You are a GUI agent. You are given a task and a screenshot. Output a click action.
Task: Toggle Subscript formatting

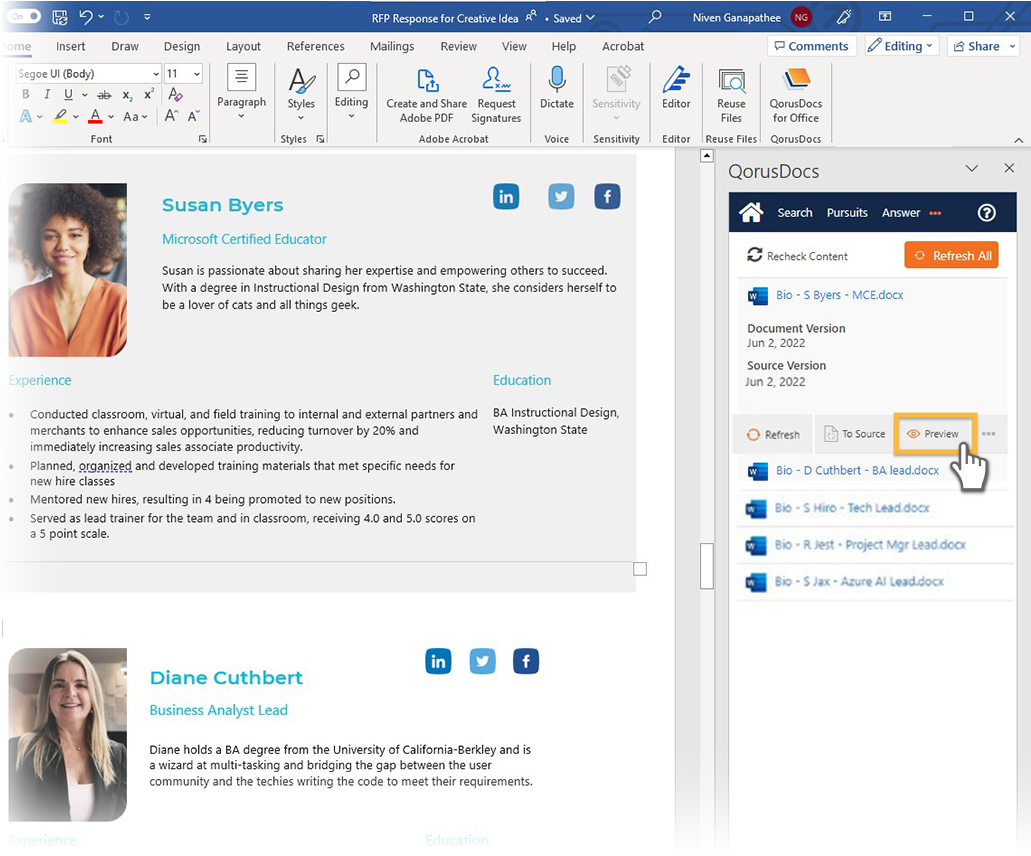[x=128, y=95]
